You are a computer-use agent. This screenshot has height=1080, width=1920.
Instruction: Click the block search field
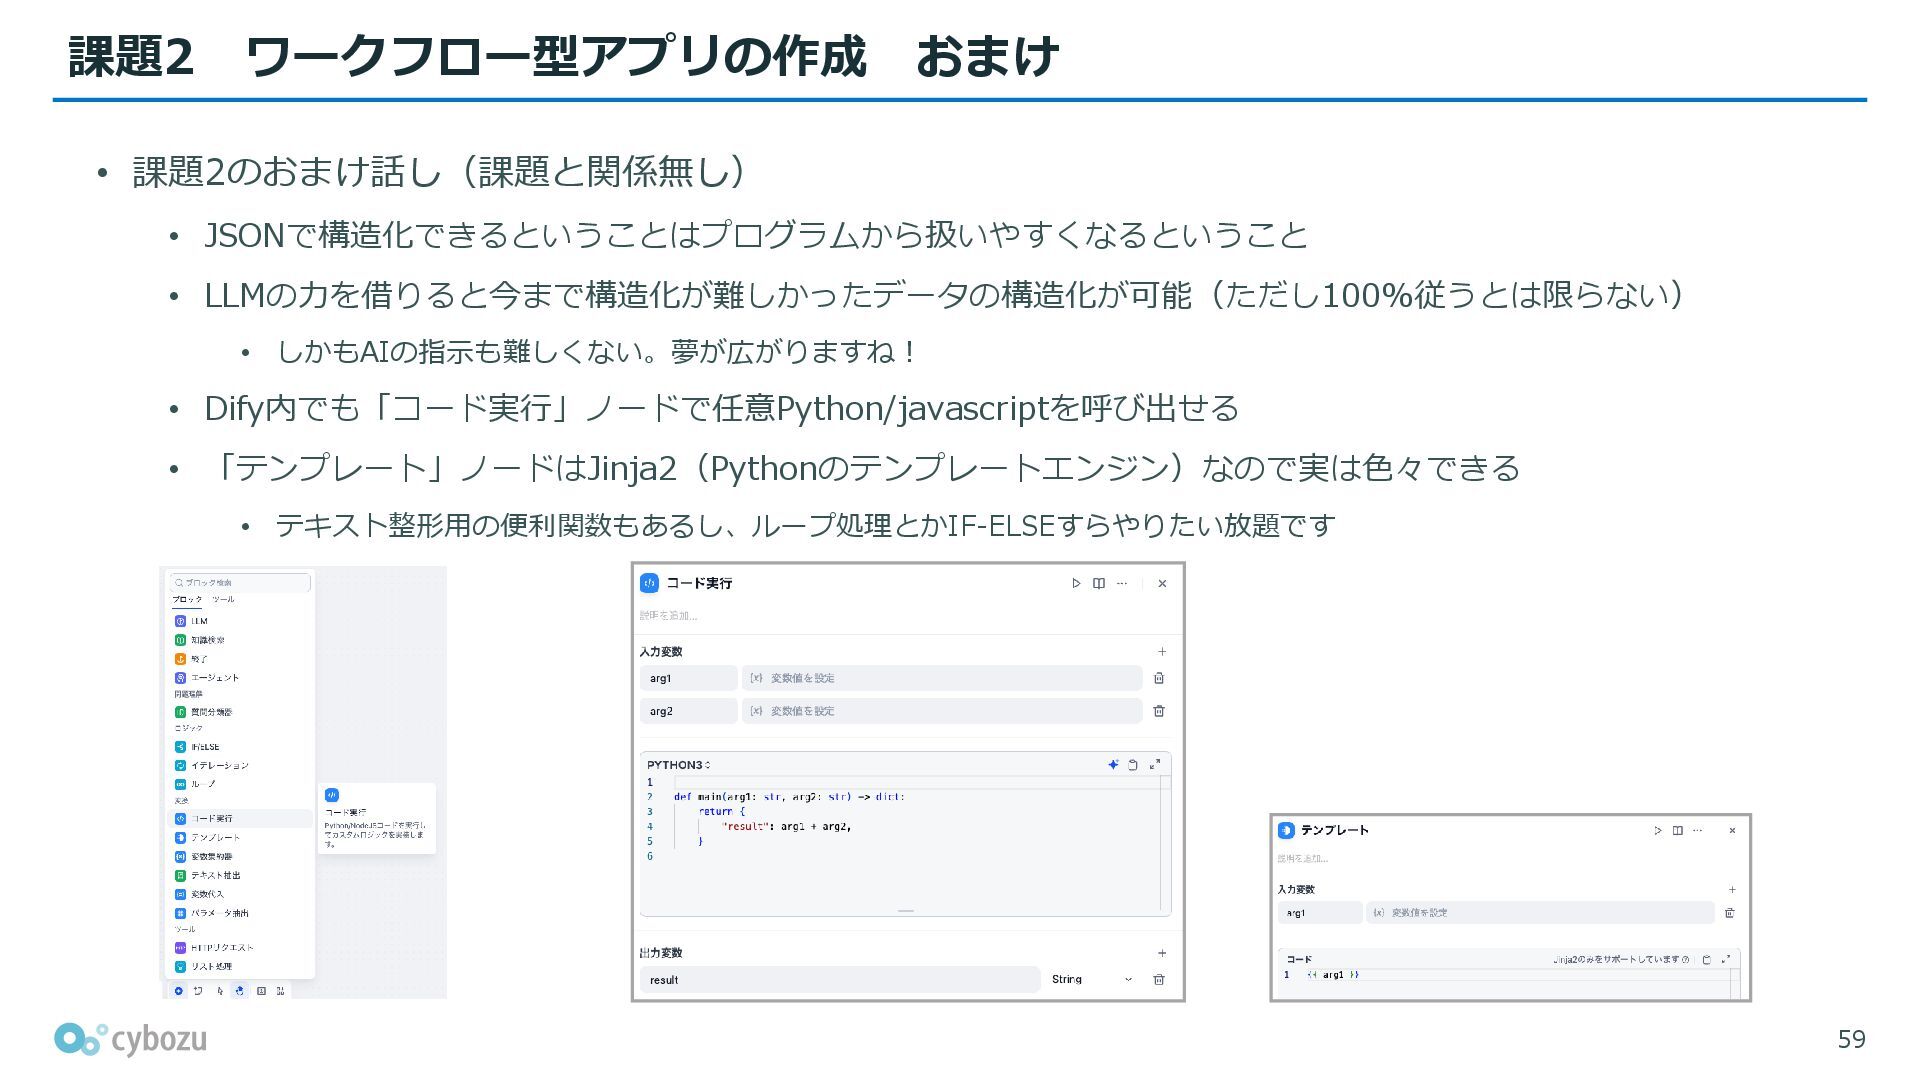[240, 582]
